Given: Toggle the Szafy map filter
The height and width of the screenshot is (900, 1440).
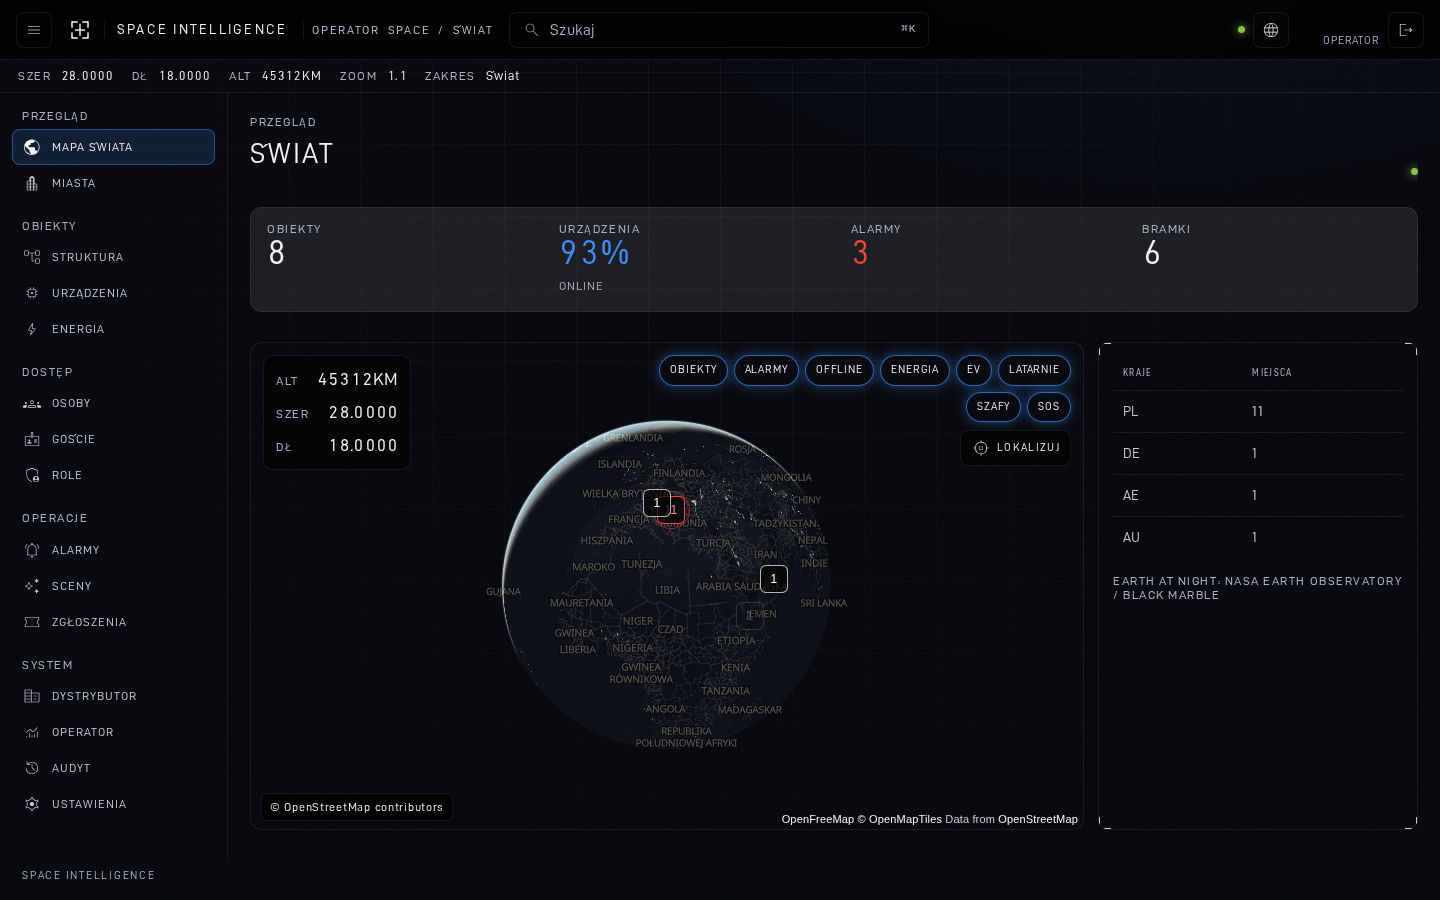Looking at the screenshot, I should [x=993, y=407].
